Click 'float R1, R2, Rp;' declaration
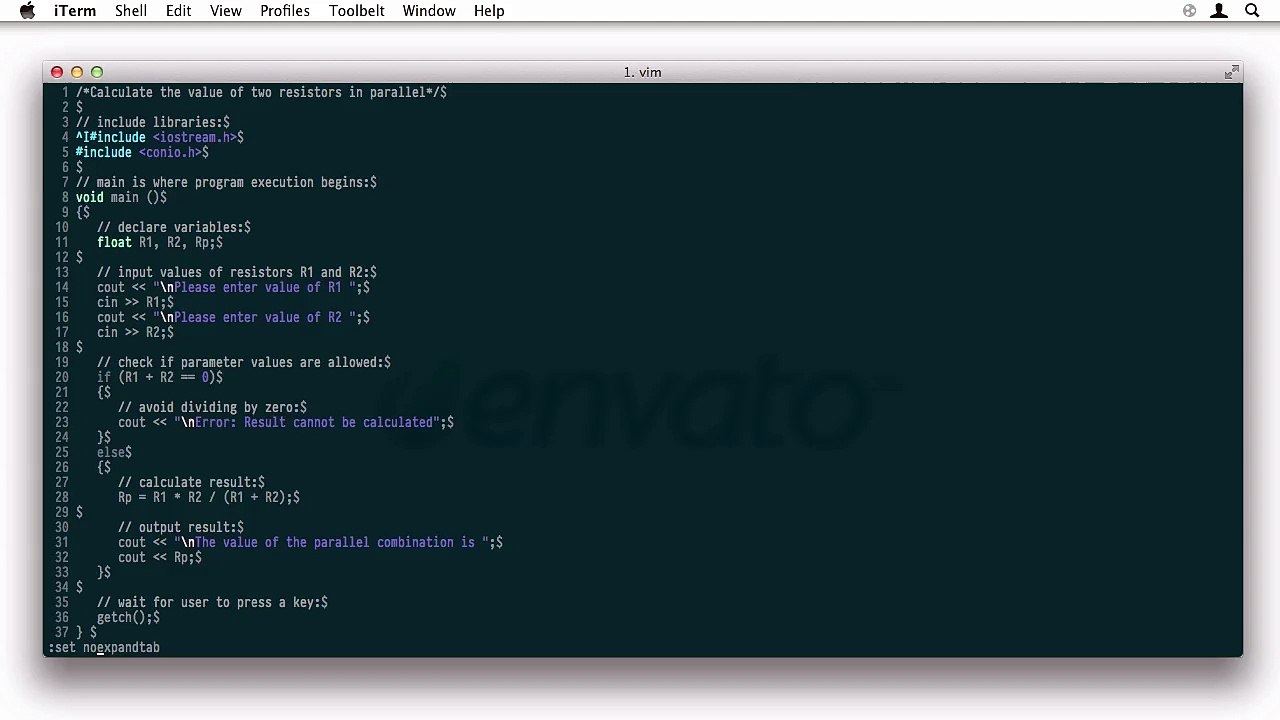The height and width of the screenshot is (720, 1280). 157,242
